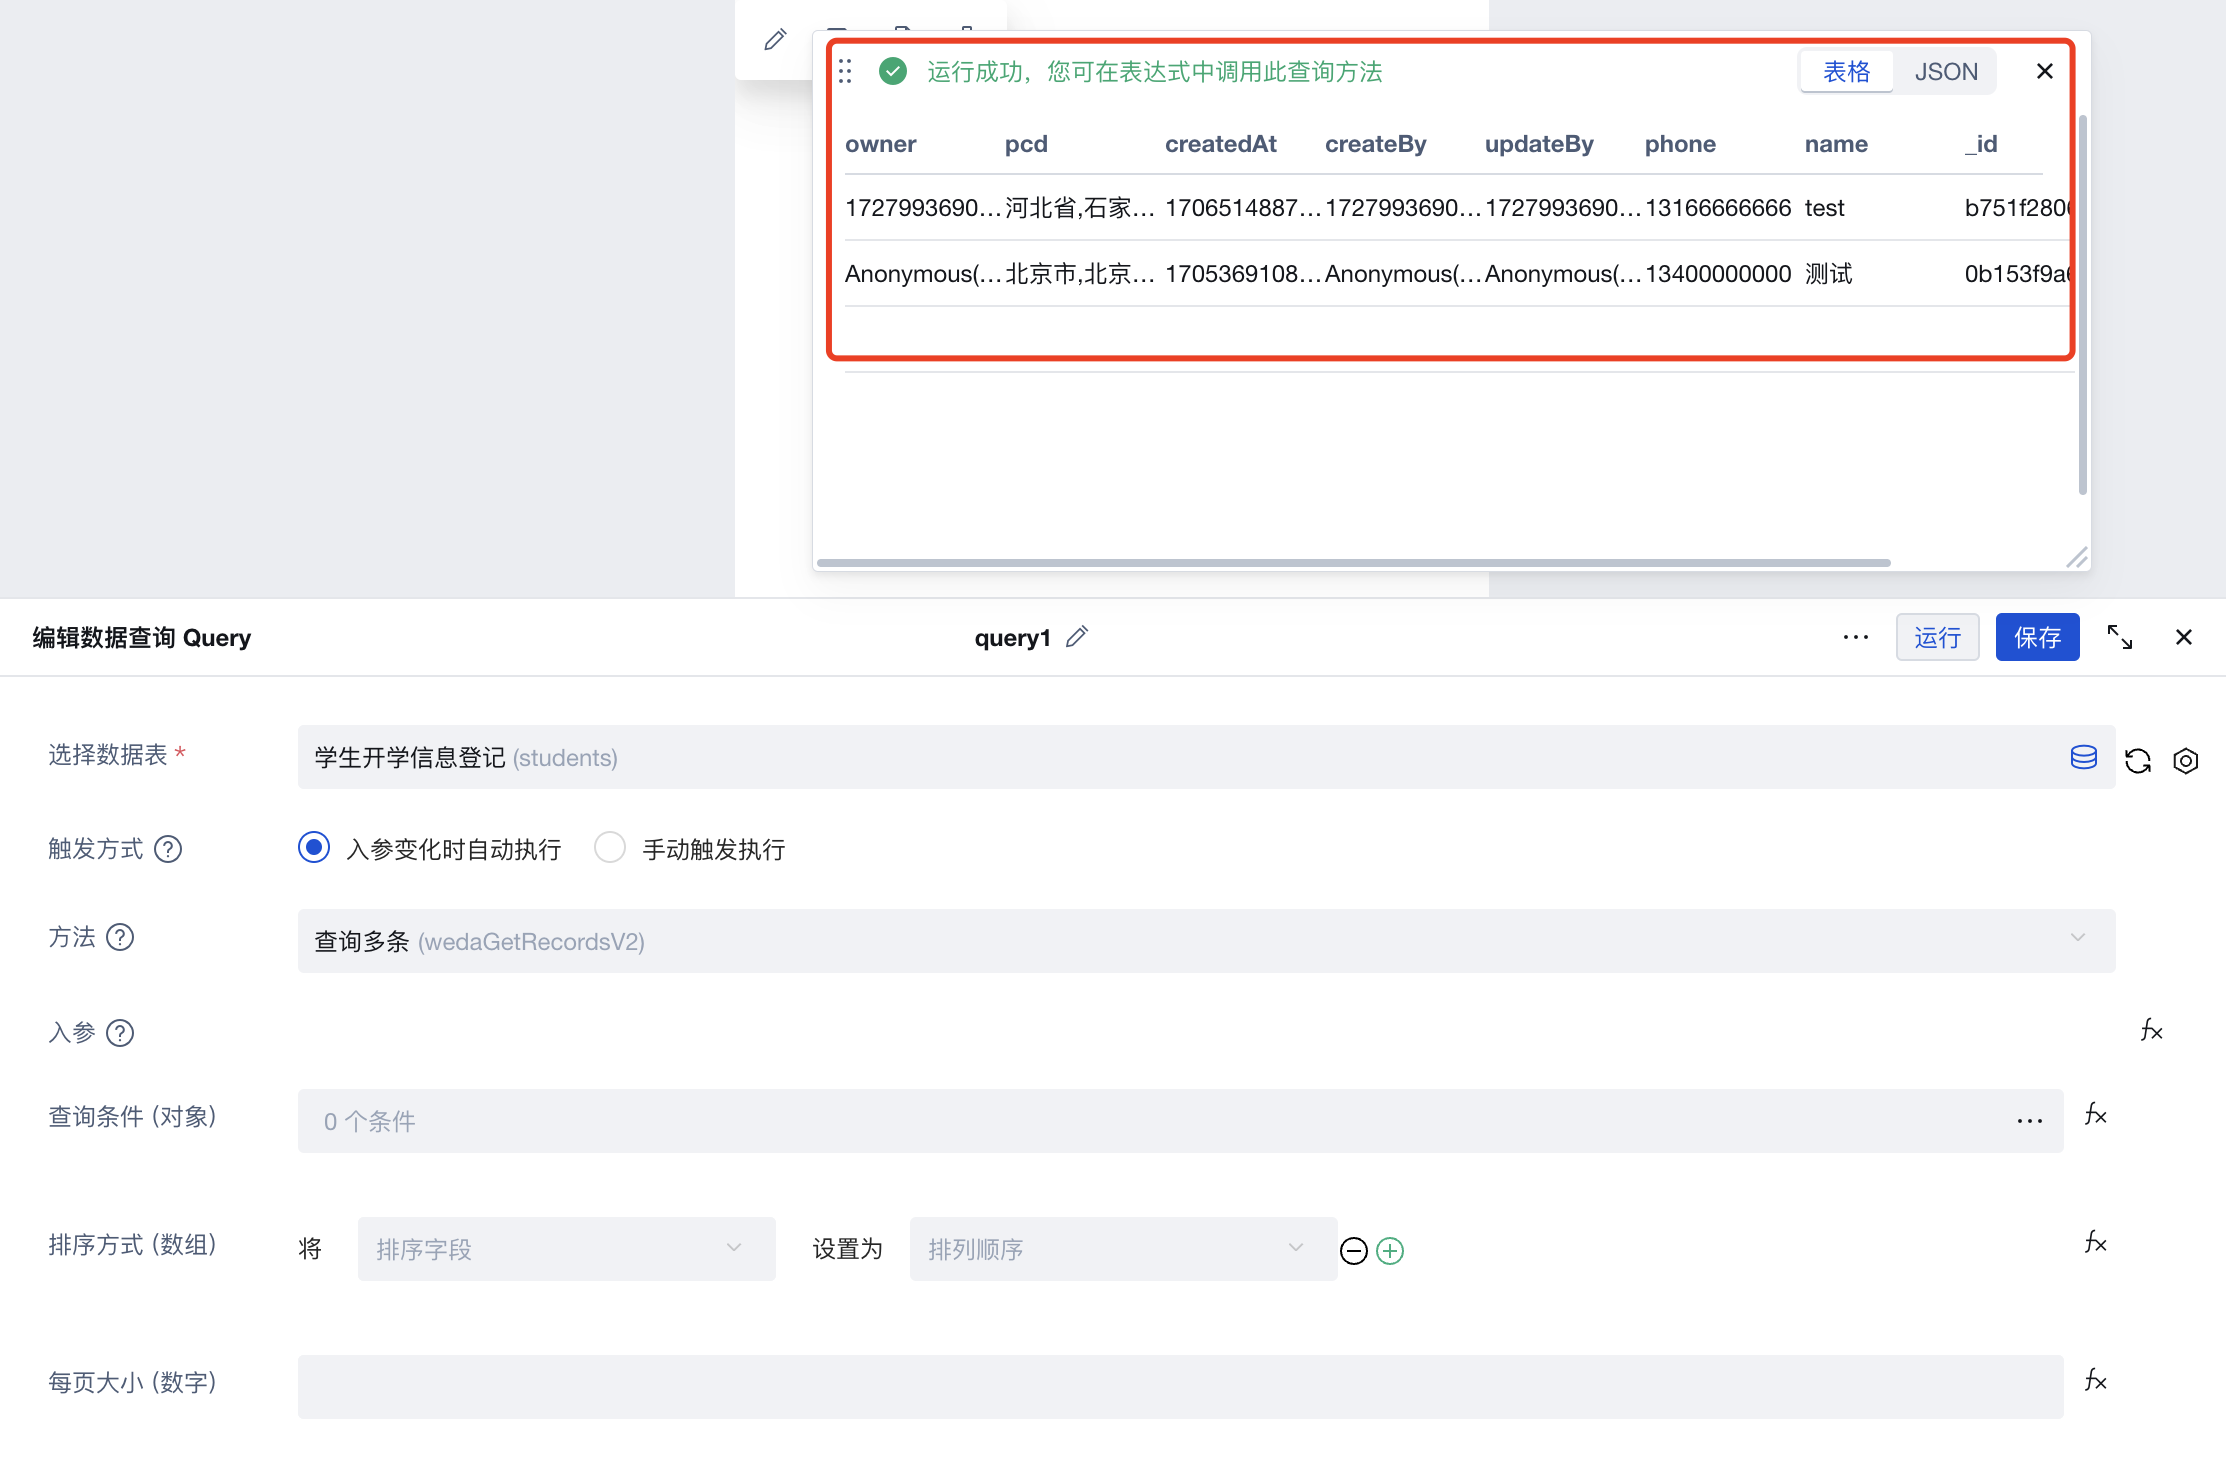Select 入参变化时自动执行 trigger option
The image size is (2226, 1476).
[314, 848]
